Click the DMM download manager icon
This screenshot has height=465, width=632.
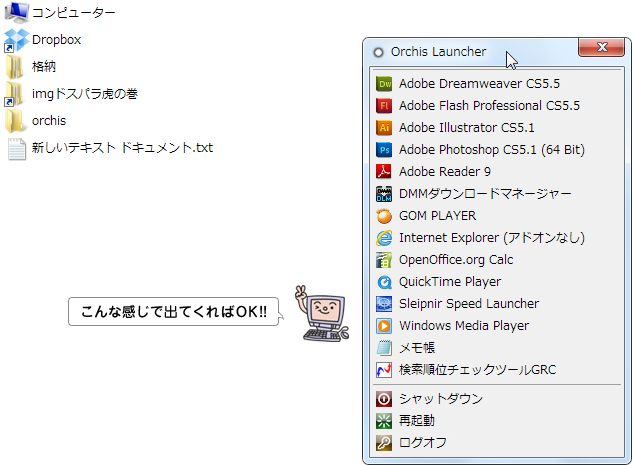pyautogui.click(x=384, y=194)
